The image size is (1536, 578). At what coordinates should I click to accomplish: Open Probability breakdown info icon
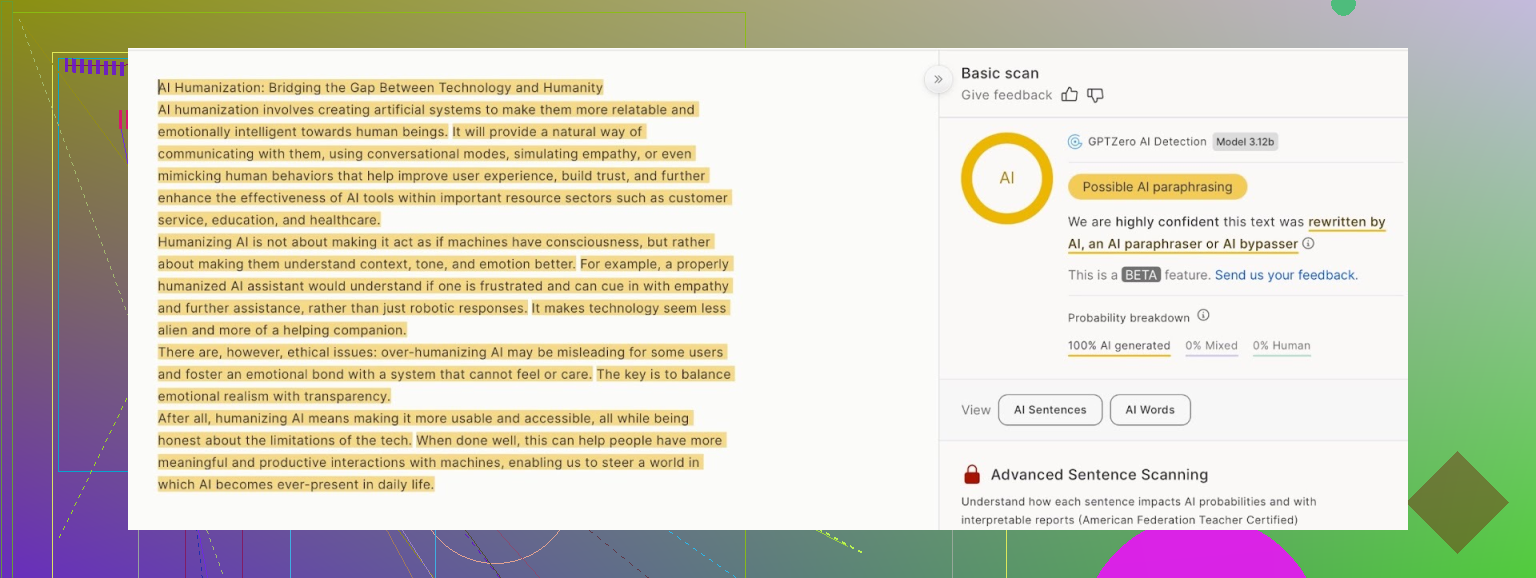[1203, 316]
